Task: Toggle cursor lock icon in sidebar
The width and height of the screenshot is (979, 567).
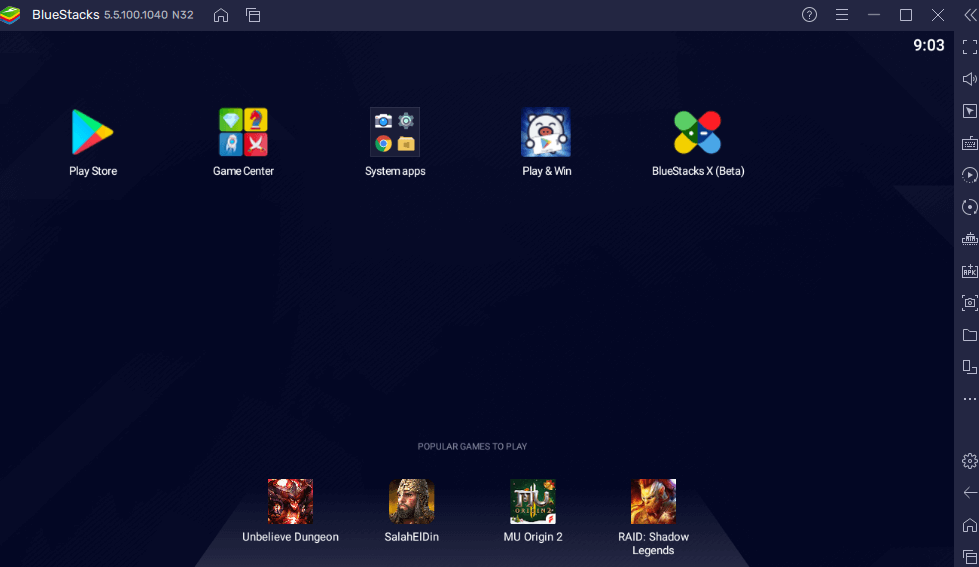Action: [x=970, y=111]
